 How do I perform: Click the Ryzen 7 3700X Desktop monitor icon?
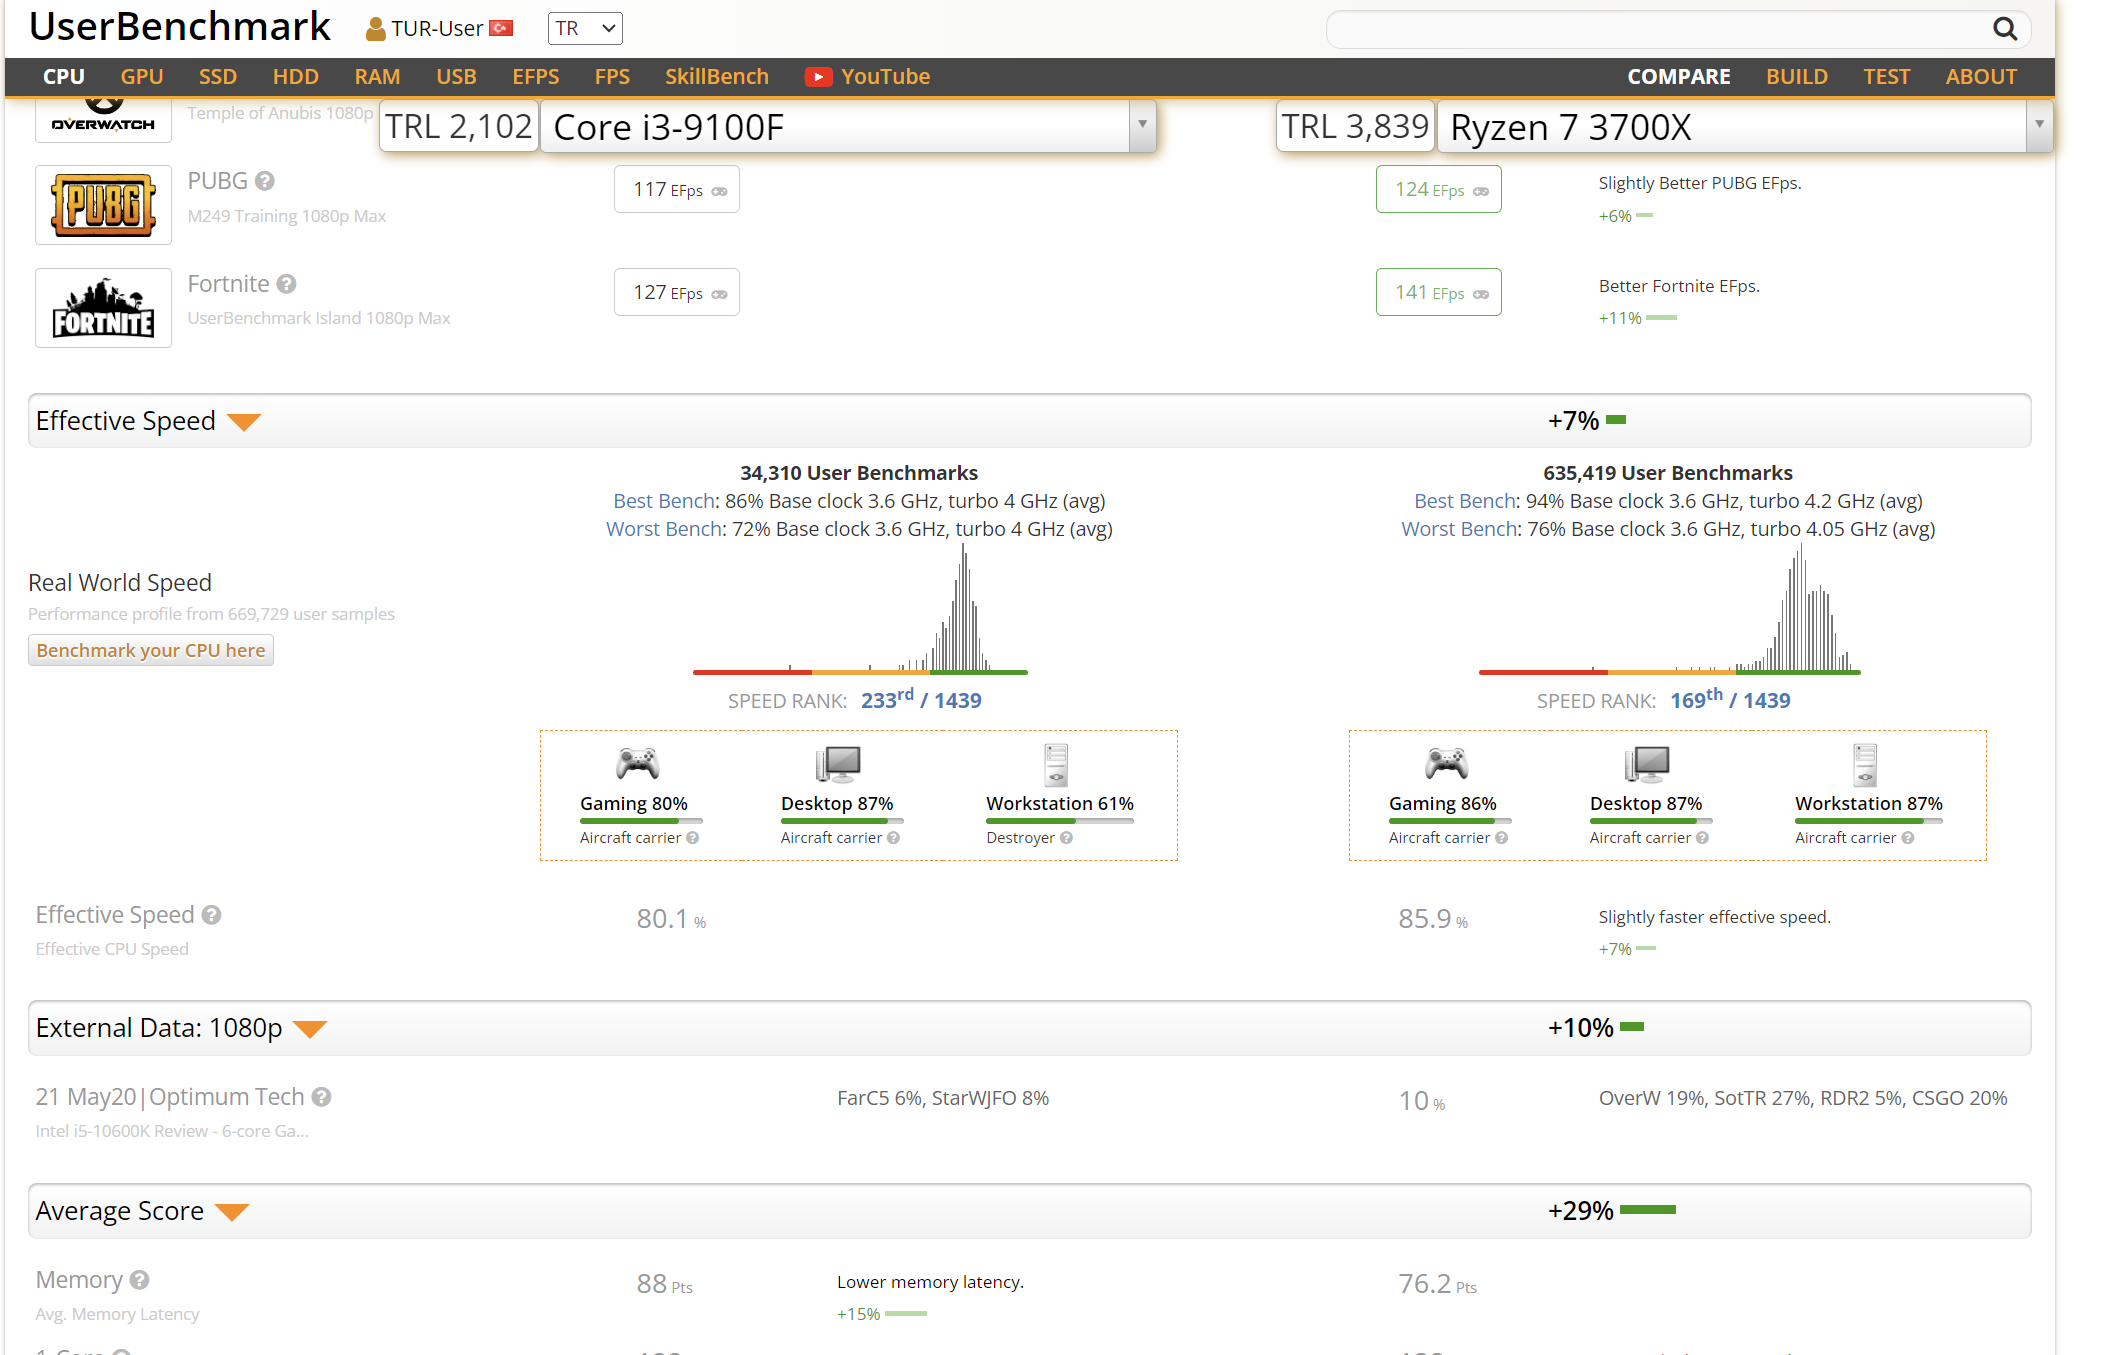pyautogui.click(x=1647, y=764)
